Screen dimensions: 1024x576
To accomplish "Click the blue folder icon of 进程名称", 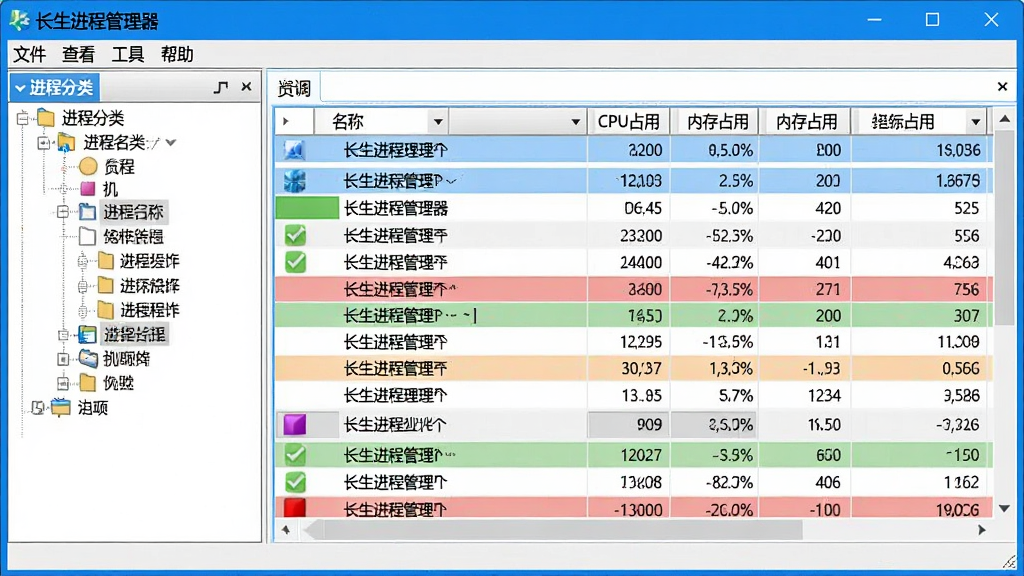I will point(88,212).
